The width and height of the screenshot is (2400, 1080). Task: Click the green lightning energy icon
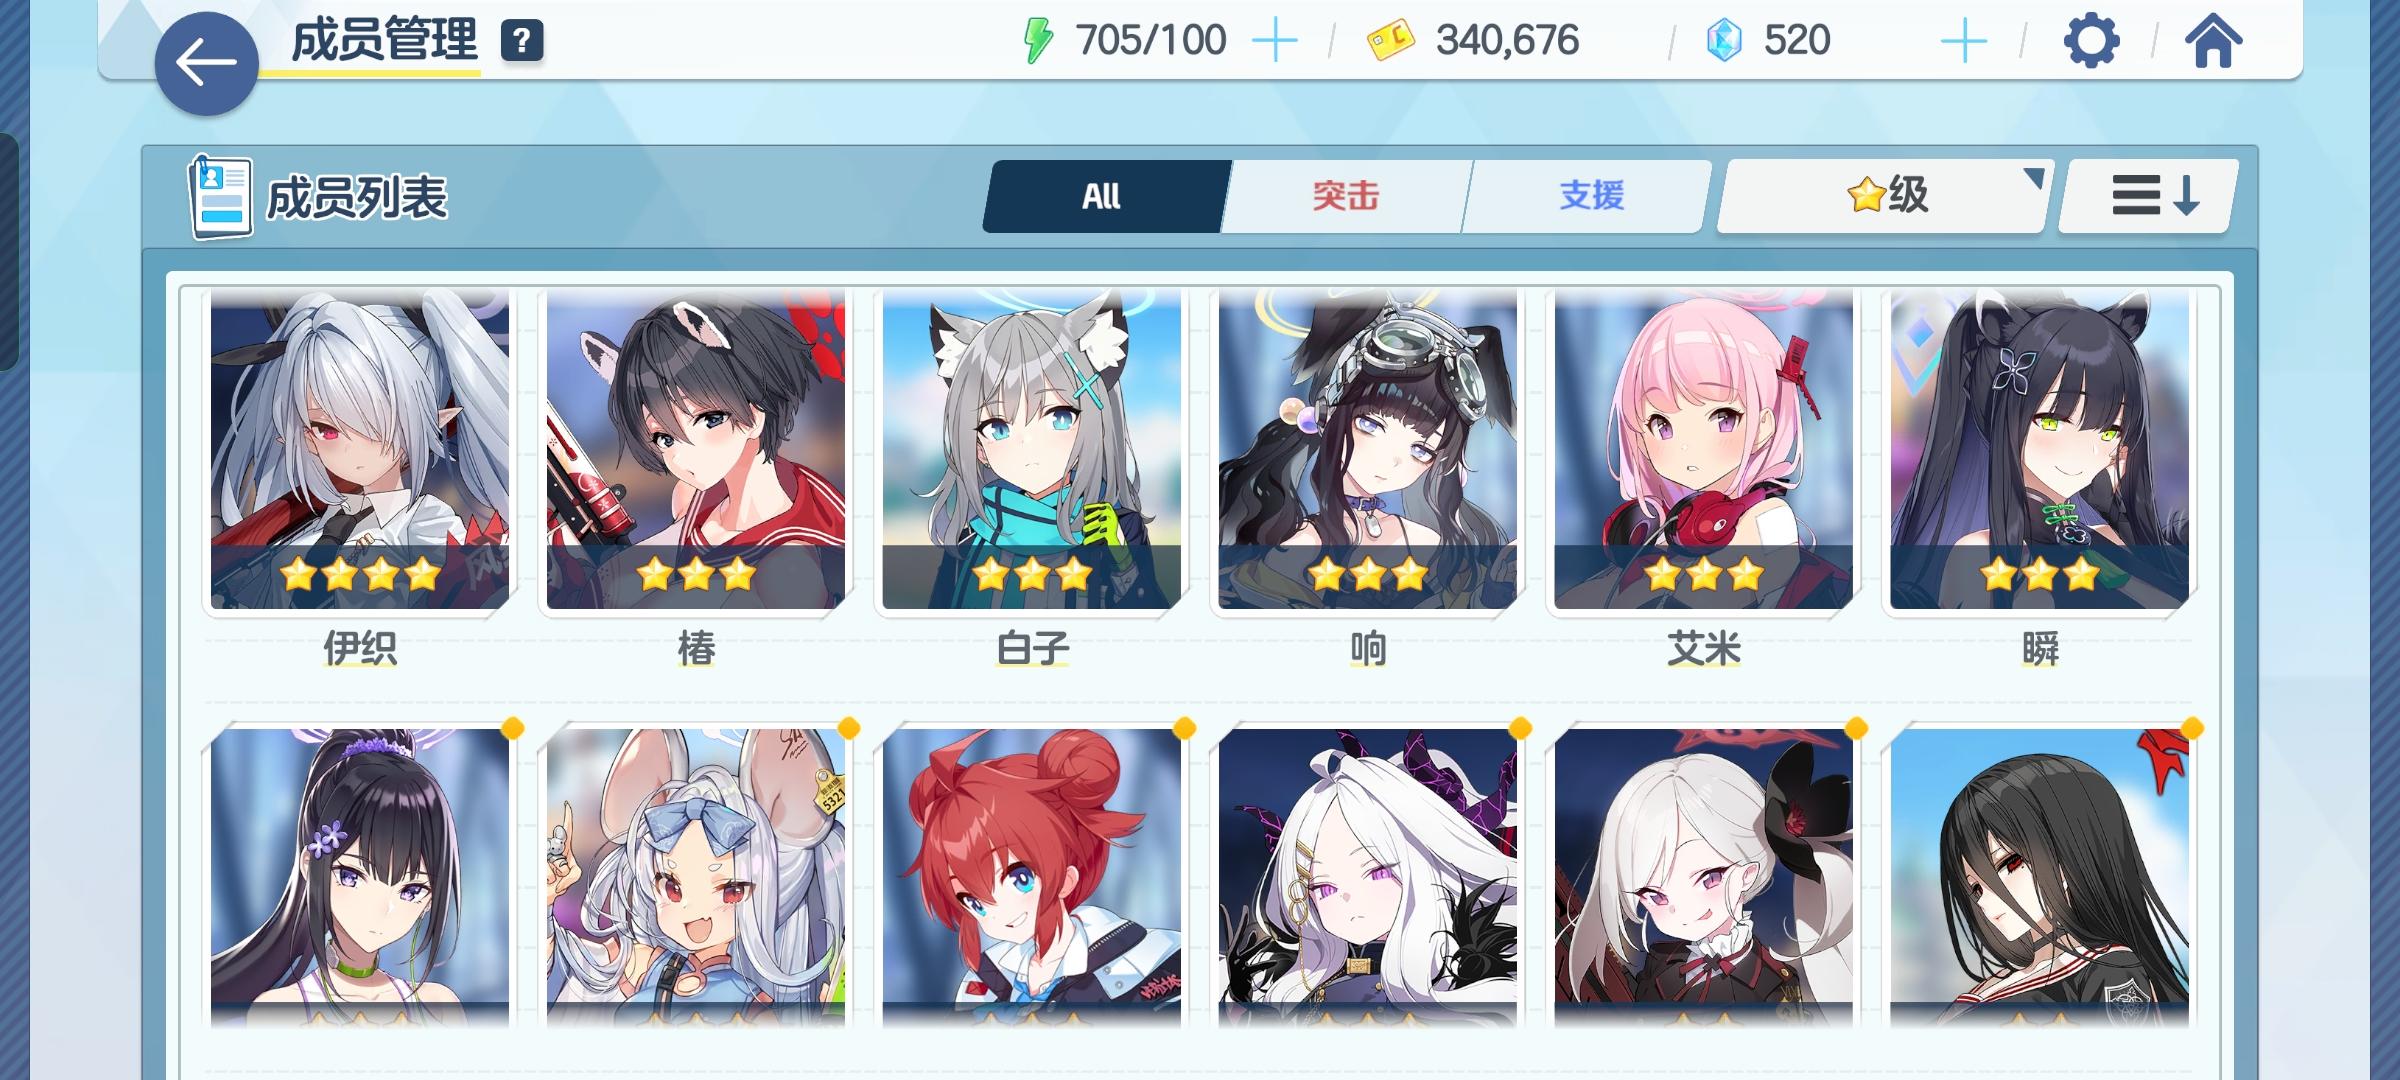[1038, 41]
